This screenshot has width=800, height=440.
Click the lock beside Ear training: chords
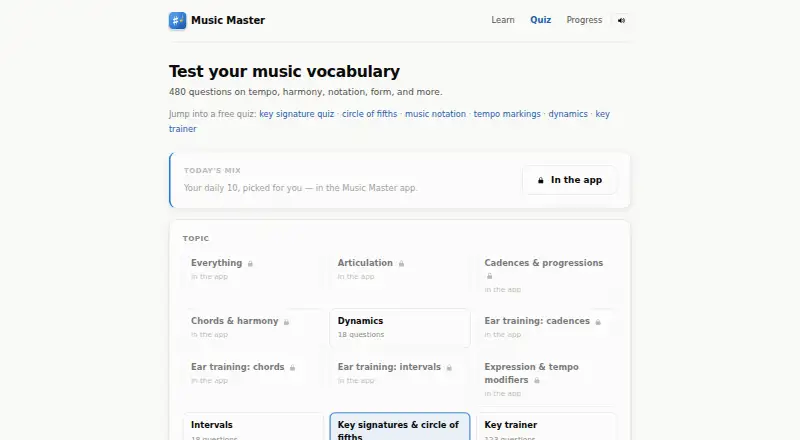point(292,368)
